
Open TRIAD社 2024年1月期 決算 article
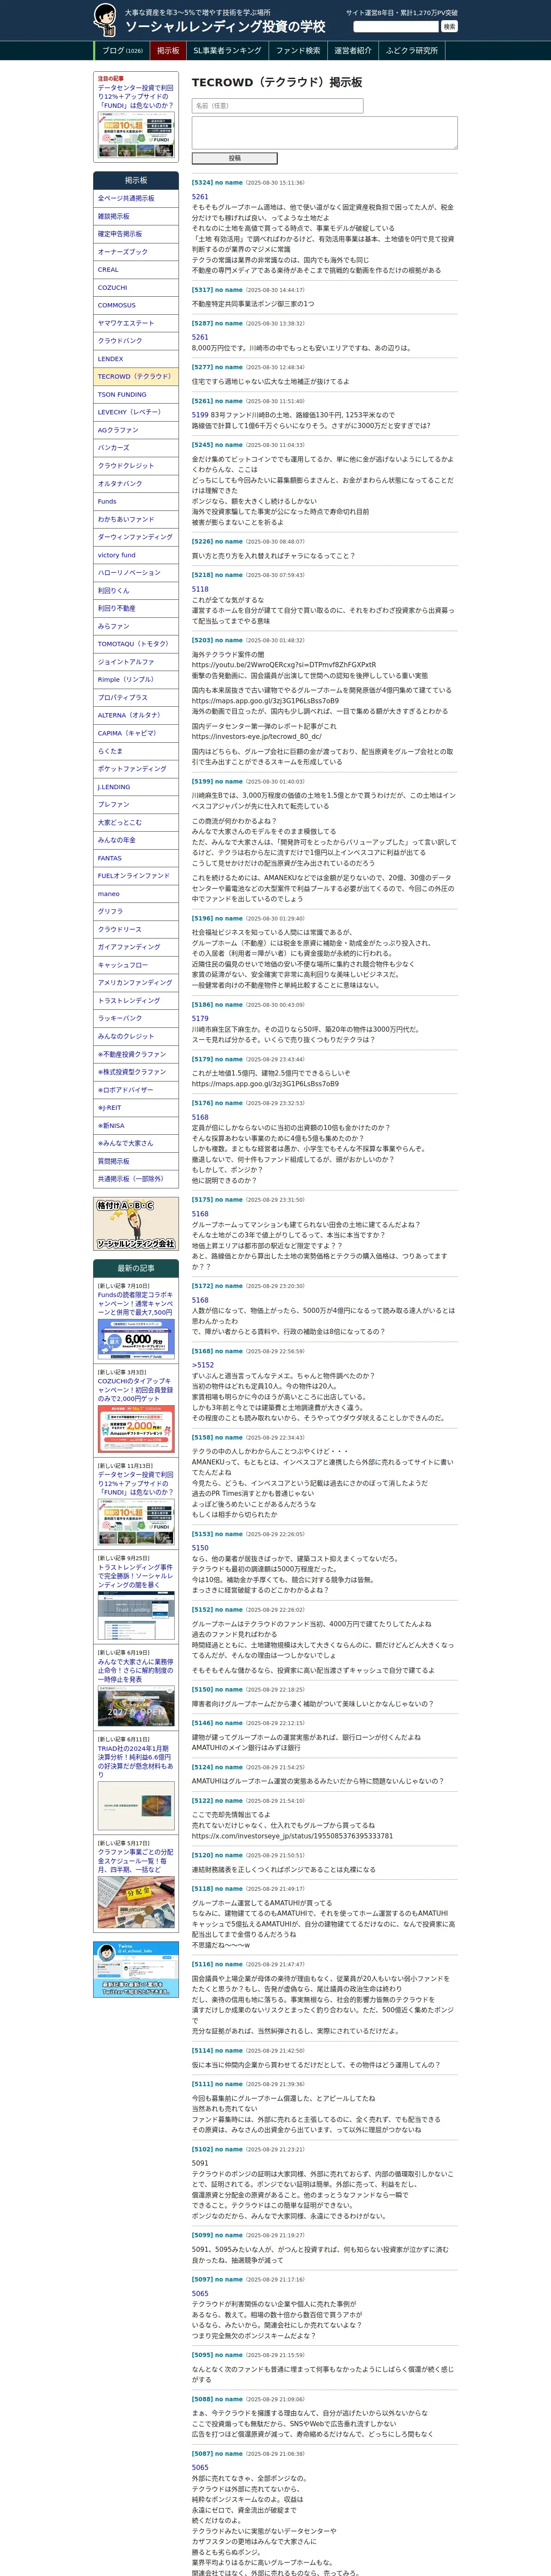tap(135, 1762)
